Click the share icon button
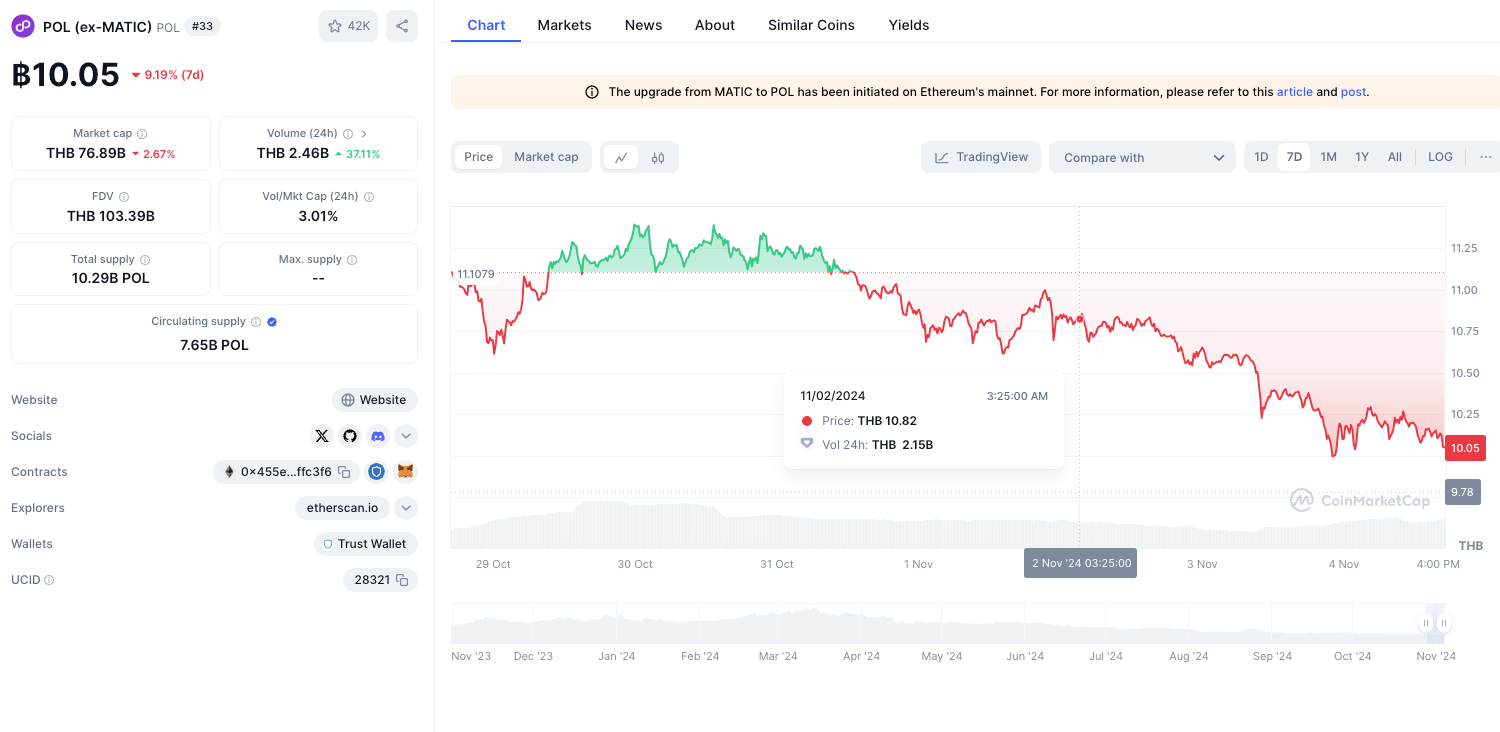 pyautogui.click(x=402, y=26)
